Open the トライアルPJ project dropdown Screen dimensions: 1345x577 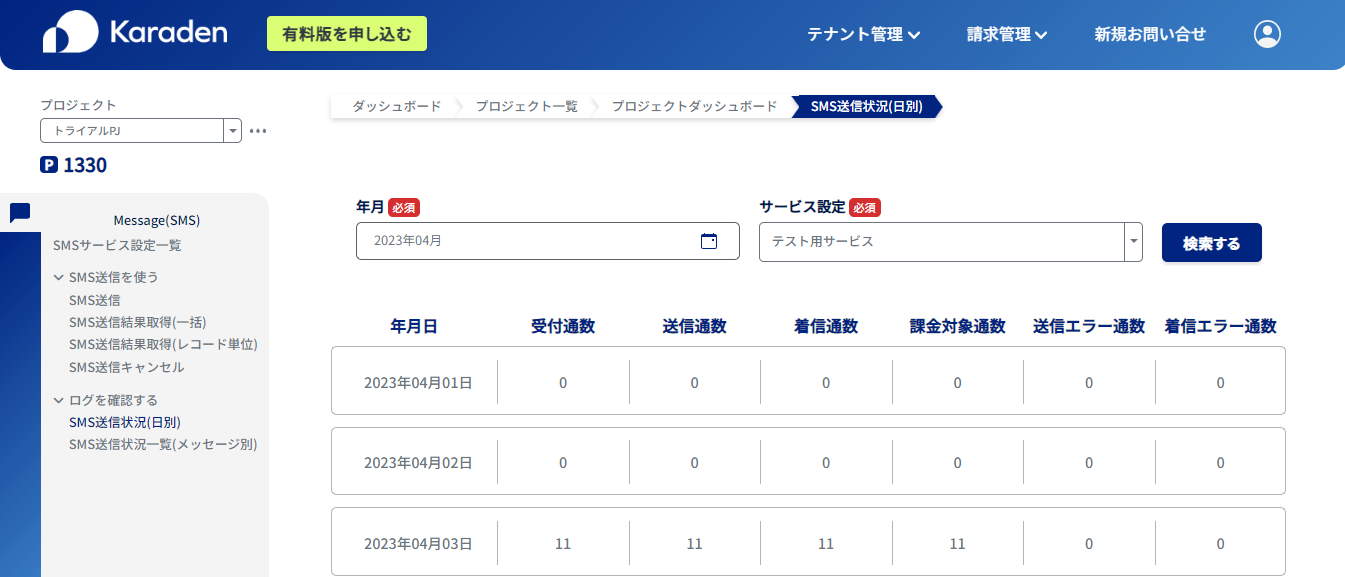(x=141, y=131)
